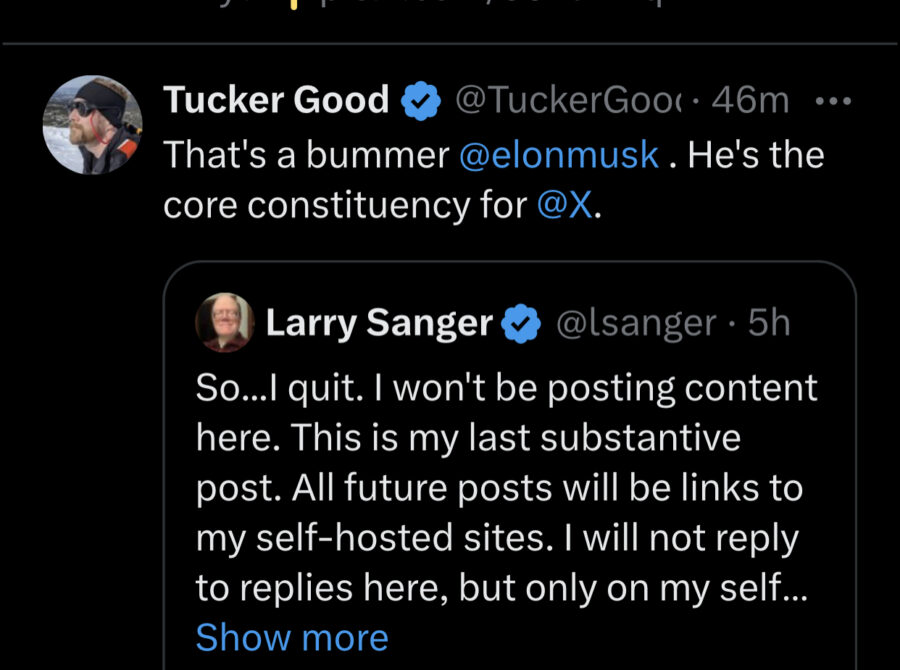Click the "core constituency for" text line

pos(344,205)
